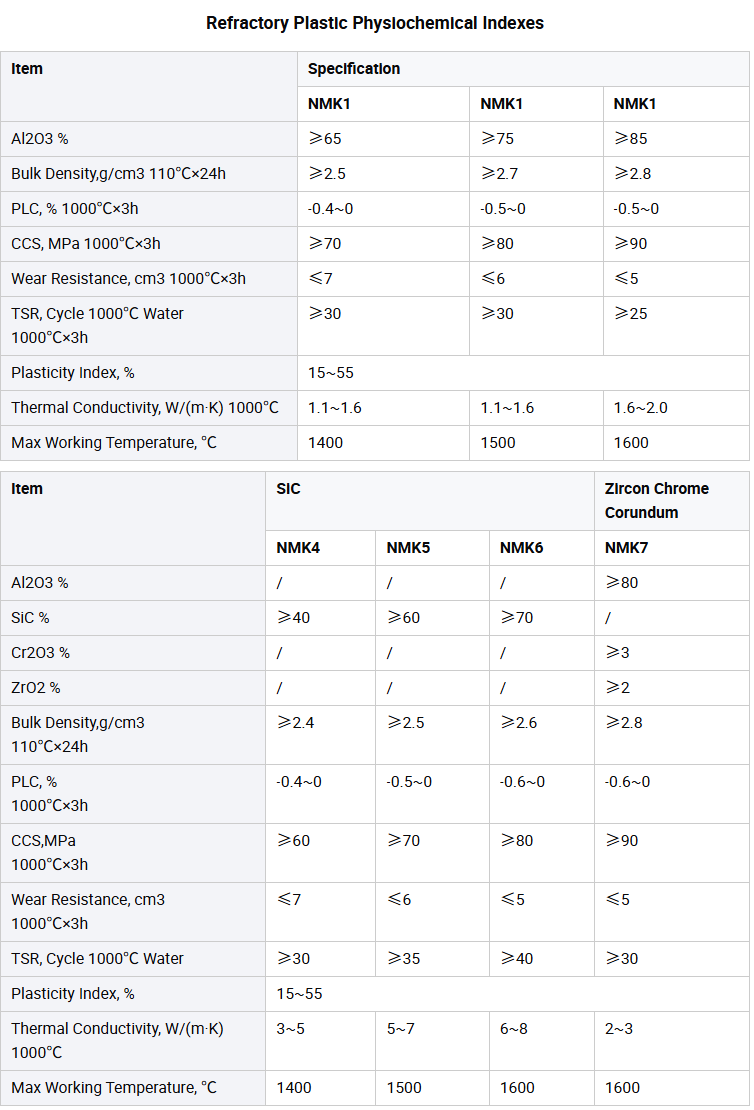Select the 5~7 thermal conductivity cell

[x=432, y=1041]
